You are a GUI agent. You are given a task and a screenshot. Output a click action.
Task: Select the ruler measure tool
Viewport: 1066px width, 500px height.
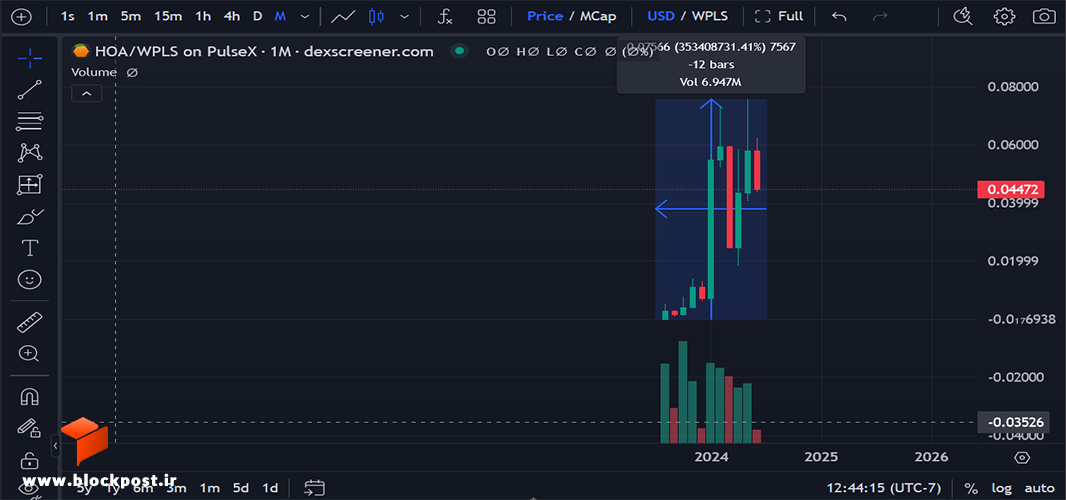point(29,322)
